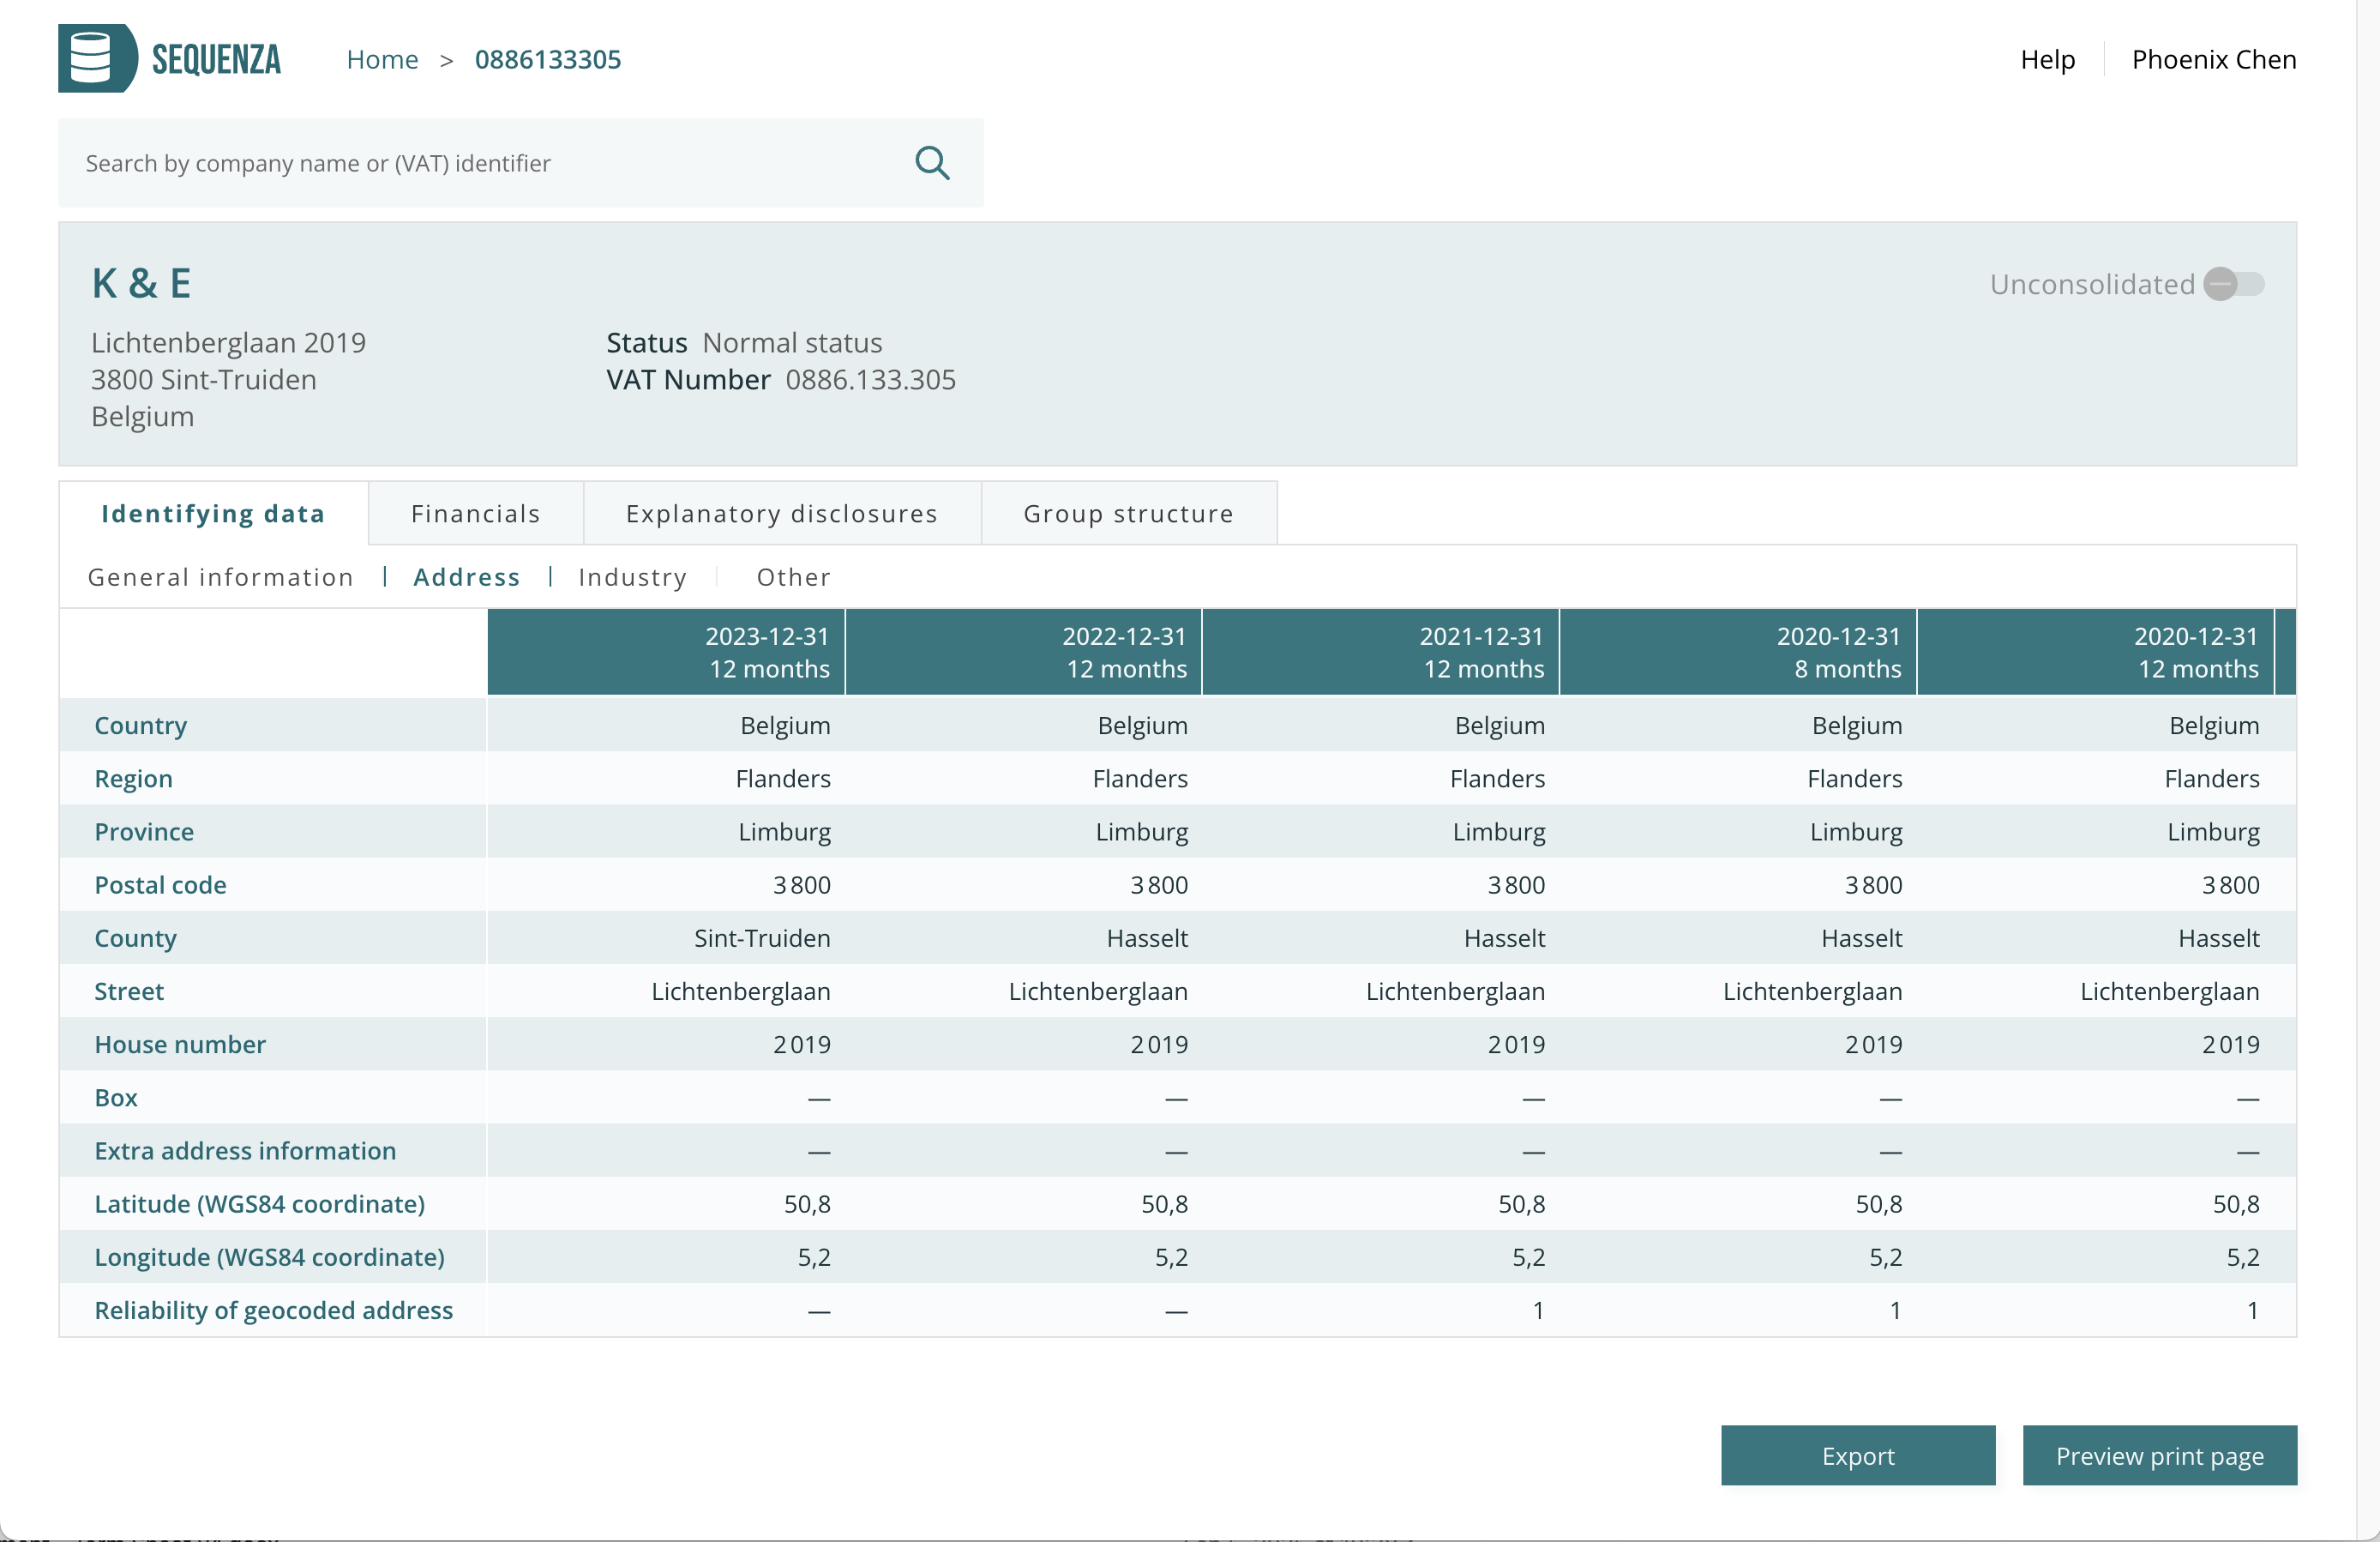Click the Export button
The image size is (2380, 1542).
point(1857,1455)
